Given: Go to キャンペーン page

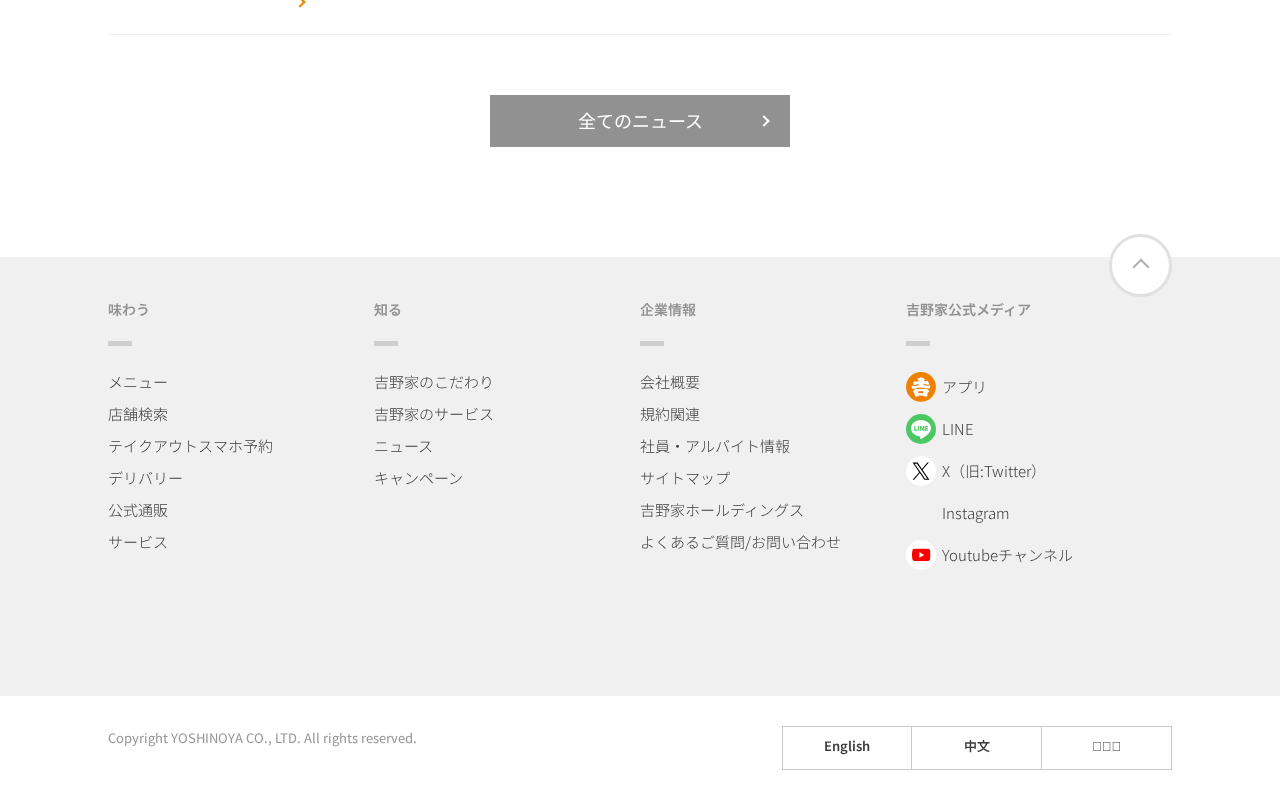Looking at the screenshot, I should click(x=419, y=478).
